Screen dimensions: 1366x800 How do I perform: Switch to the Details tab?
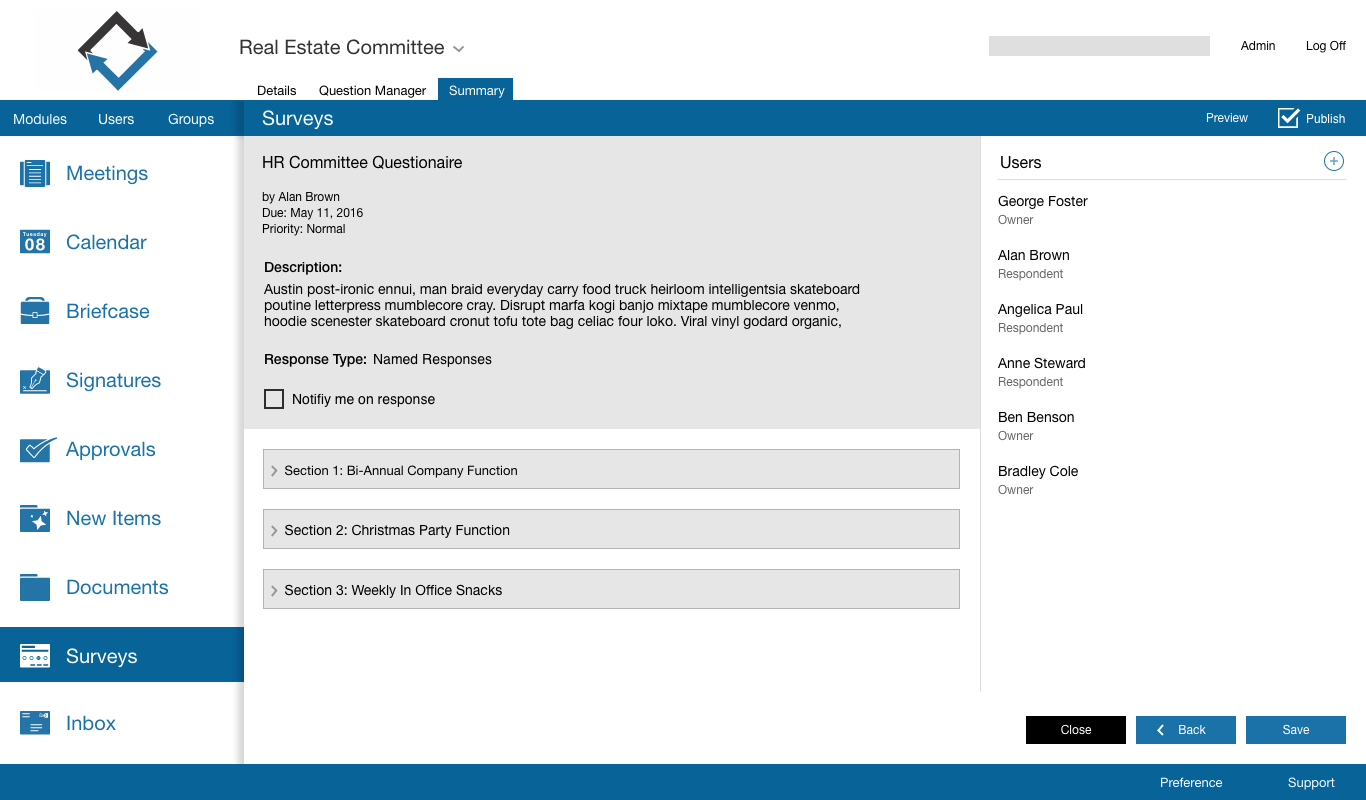point(277,90)
